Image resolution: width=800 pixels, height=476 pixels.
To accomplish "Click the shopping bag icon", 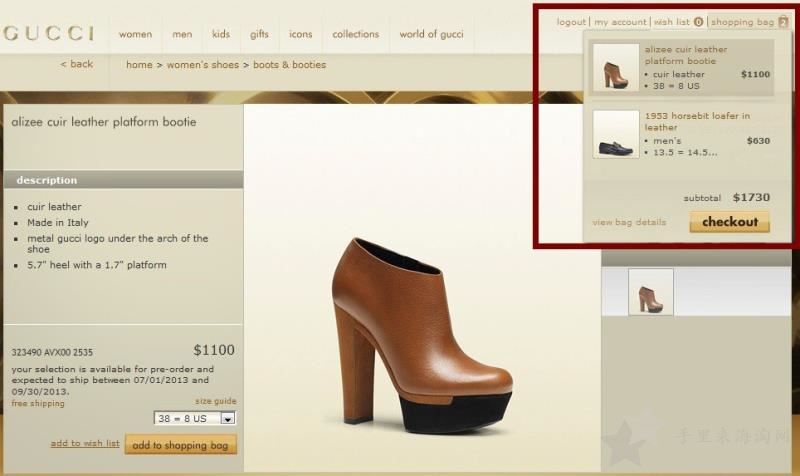I will (783, 22).
